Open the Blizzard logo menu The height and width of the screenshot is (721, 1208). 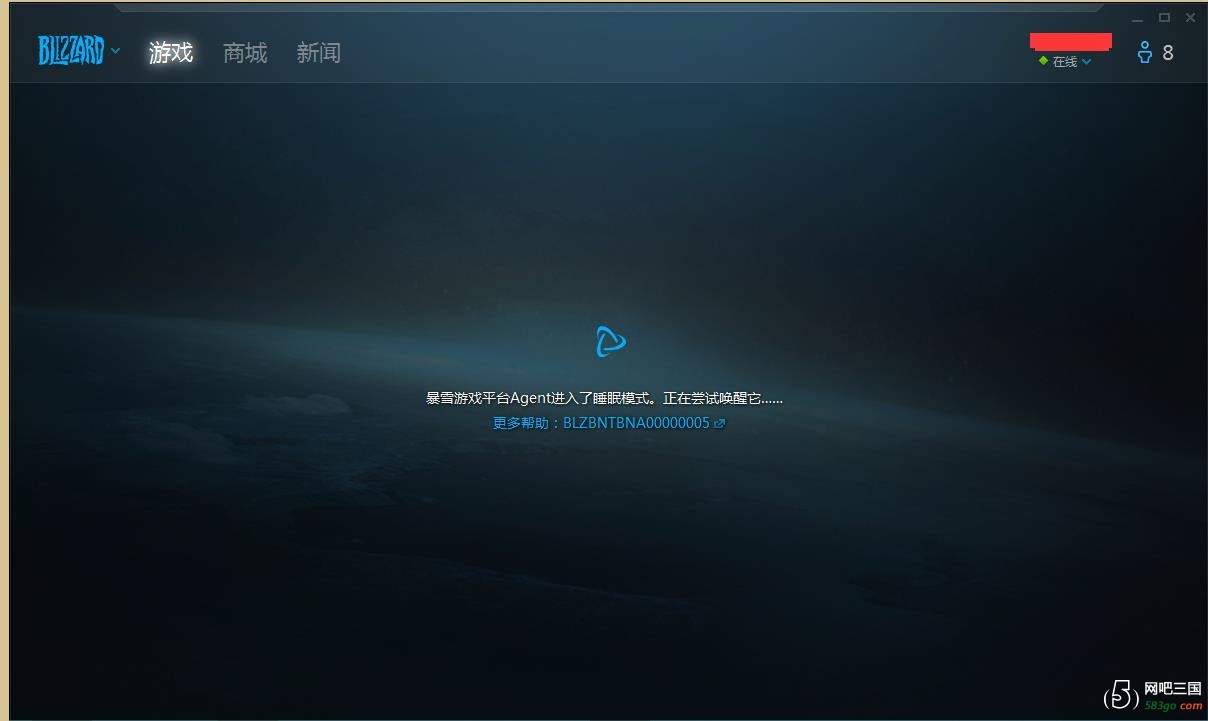(78, 51)
